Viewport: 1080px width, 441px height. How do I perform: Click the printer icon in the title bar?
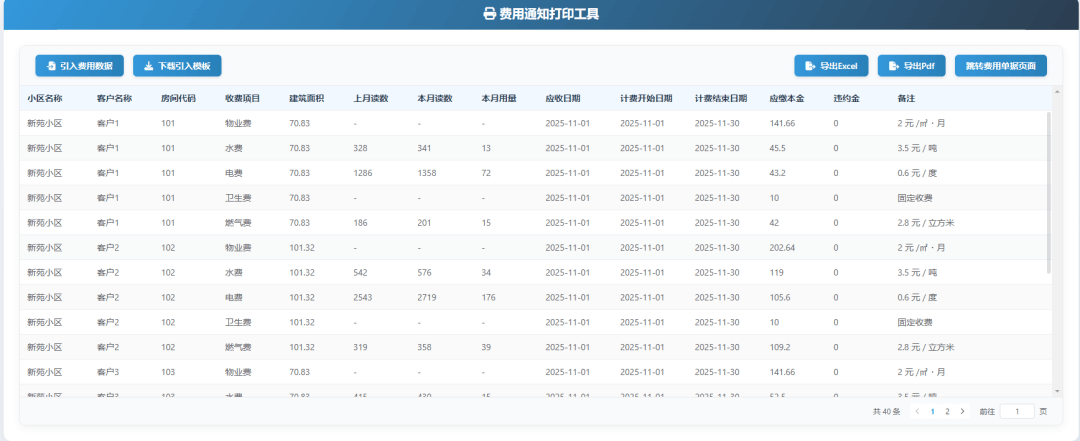(490, 14)
